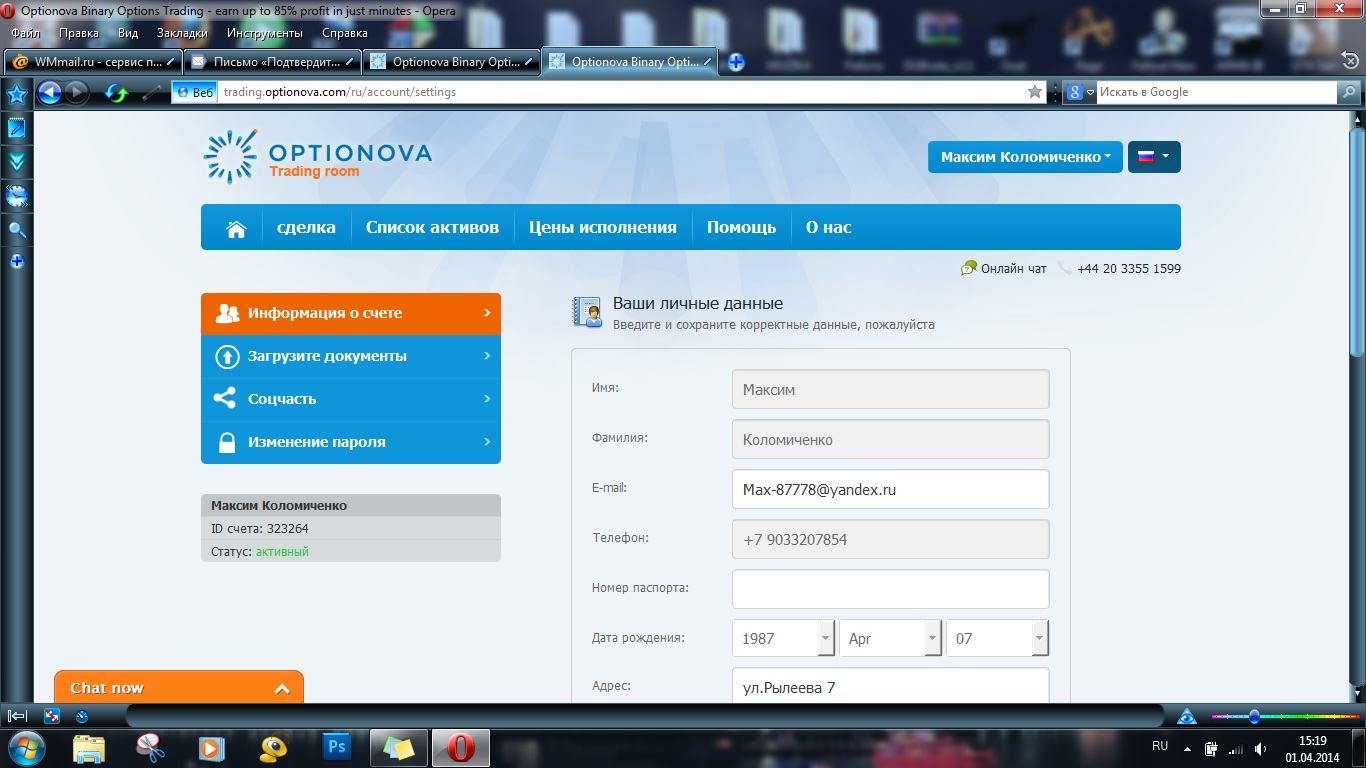Select Информация о счете in side menu
The height and width of the screenshot is (768, 1366).
[x=351, y=313]
